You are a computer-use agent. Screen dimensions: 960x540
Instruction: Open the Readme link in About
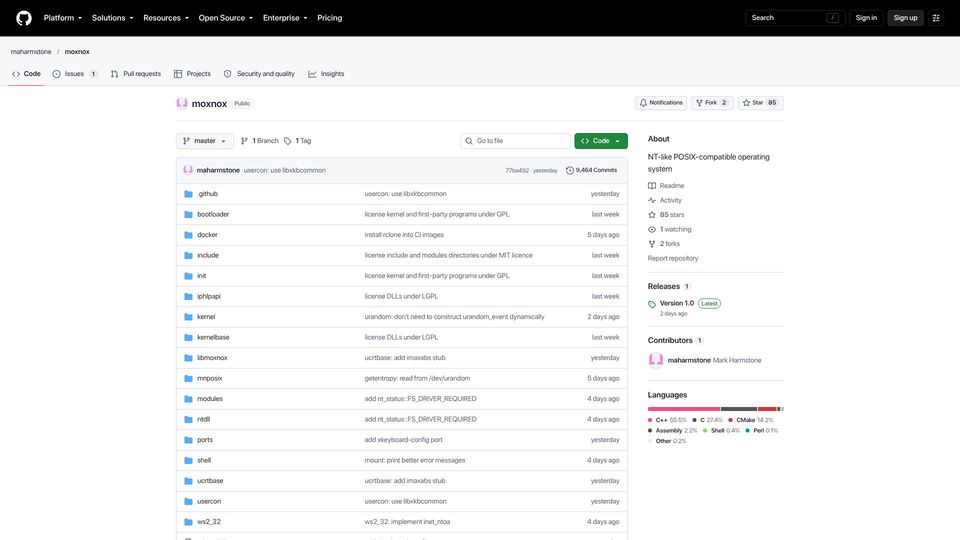tap(666, 186)
